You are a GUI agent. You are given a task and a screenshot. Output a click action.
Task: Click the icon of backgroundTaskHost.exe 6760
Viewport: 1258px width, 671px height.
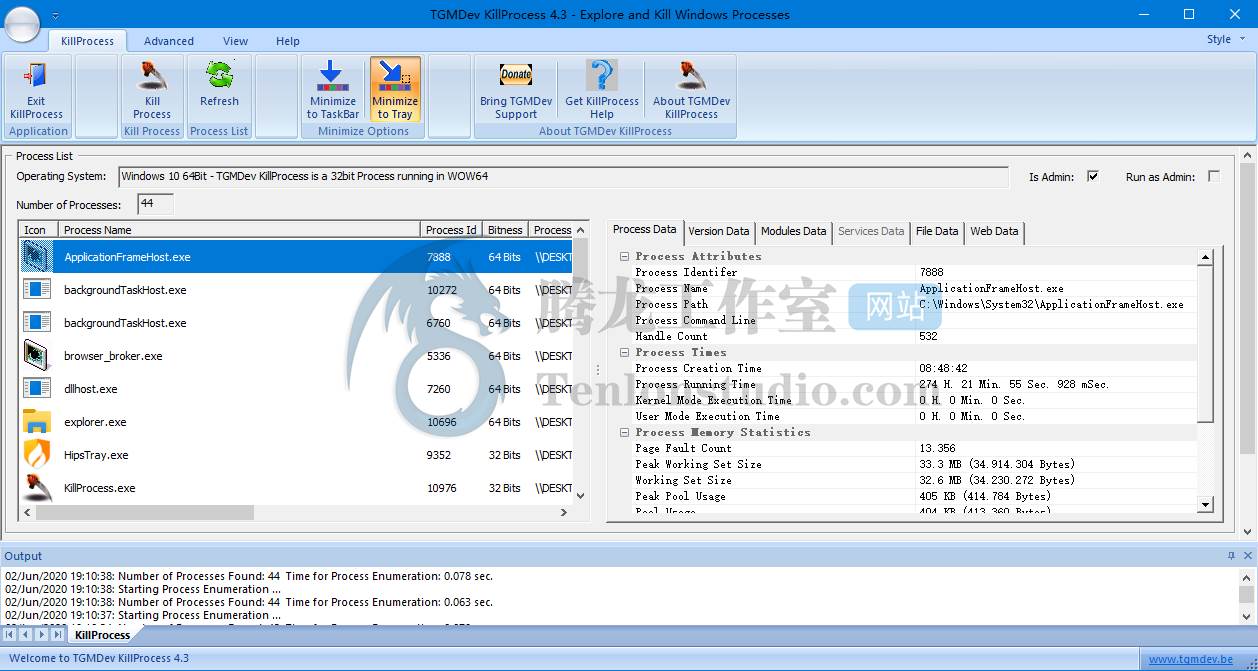[37, 323]
